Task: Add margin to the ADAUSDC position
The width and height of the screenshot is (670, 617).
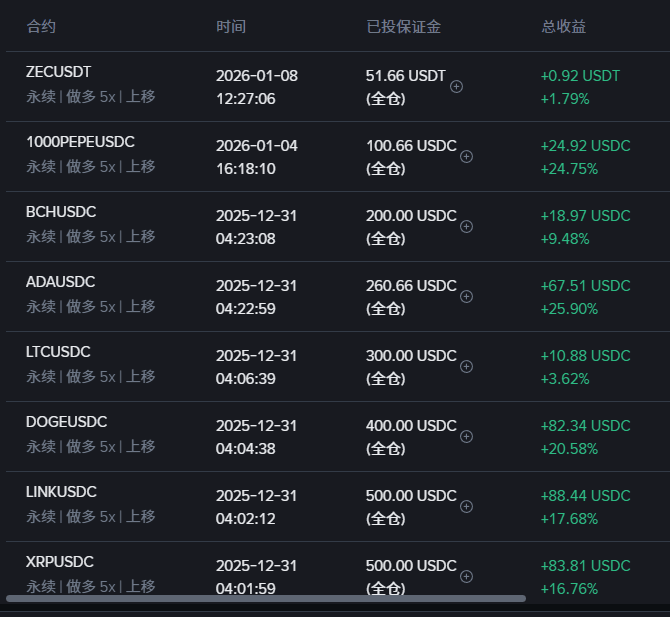Action: coord(466,297)
